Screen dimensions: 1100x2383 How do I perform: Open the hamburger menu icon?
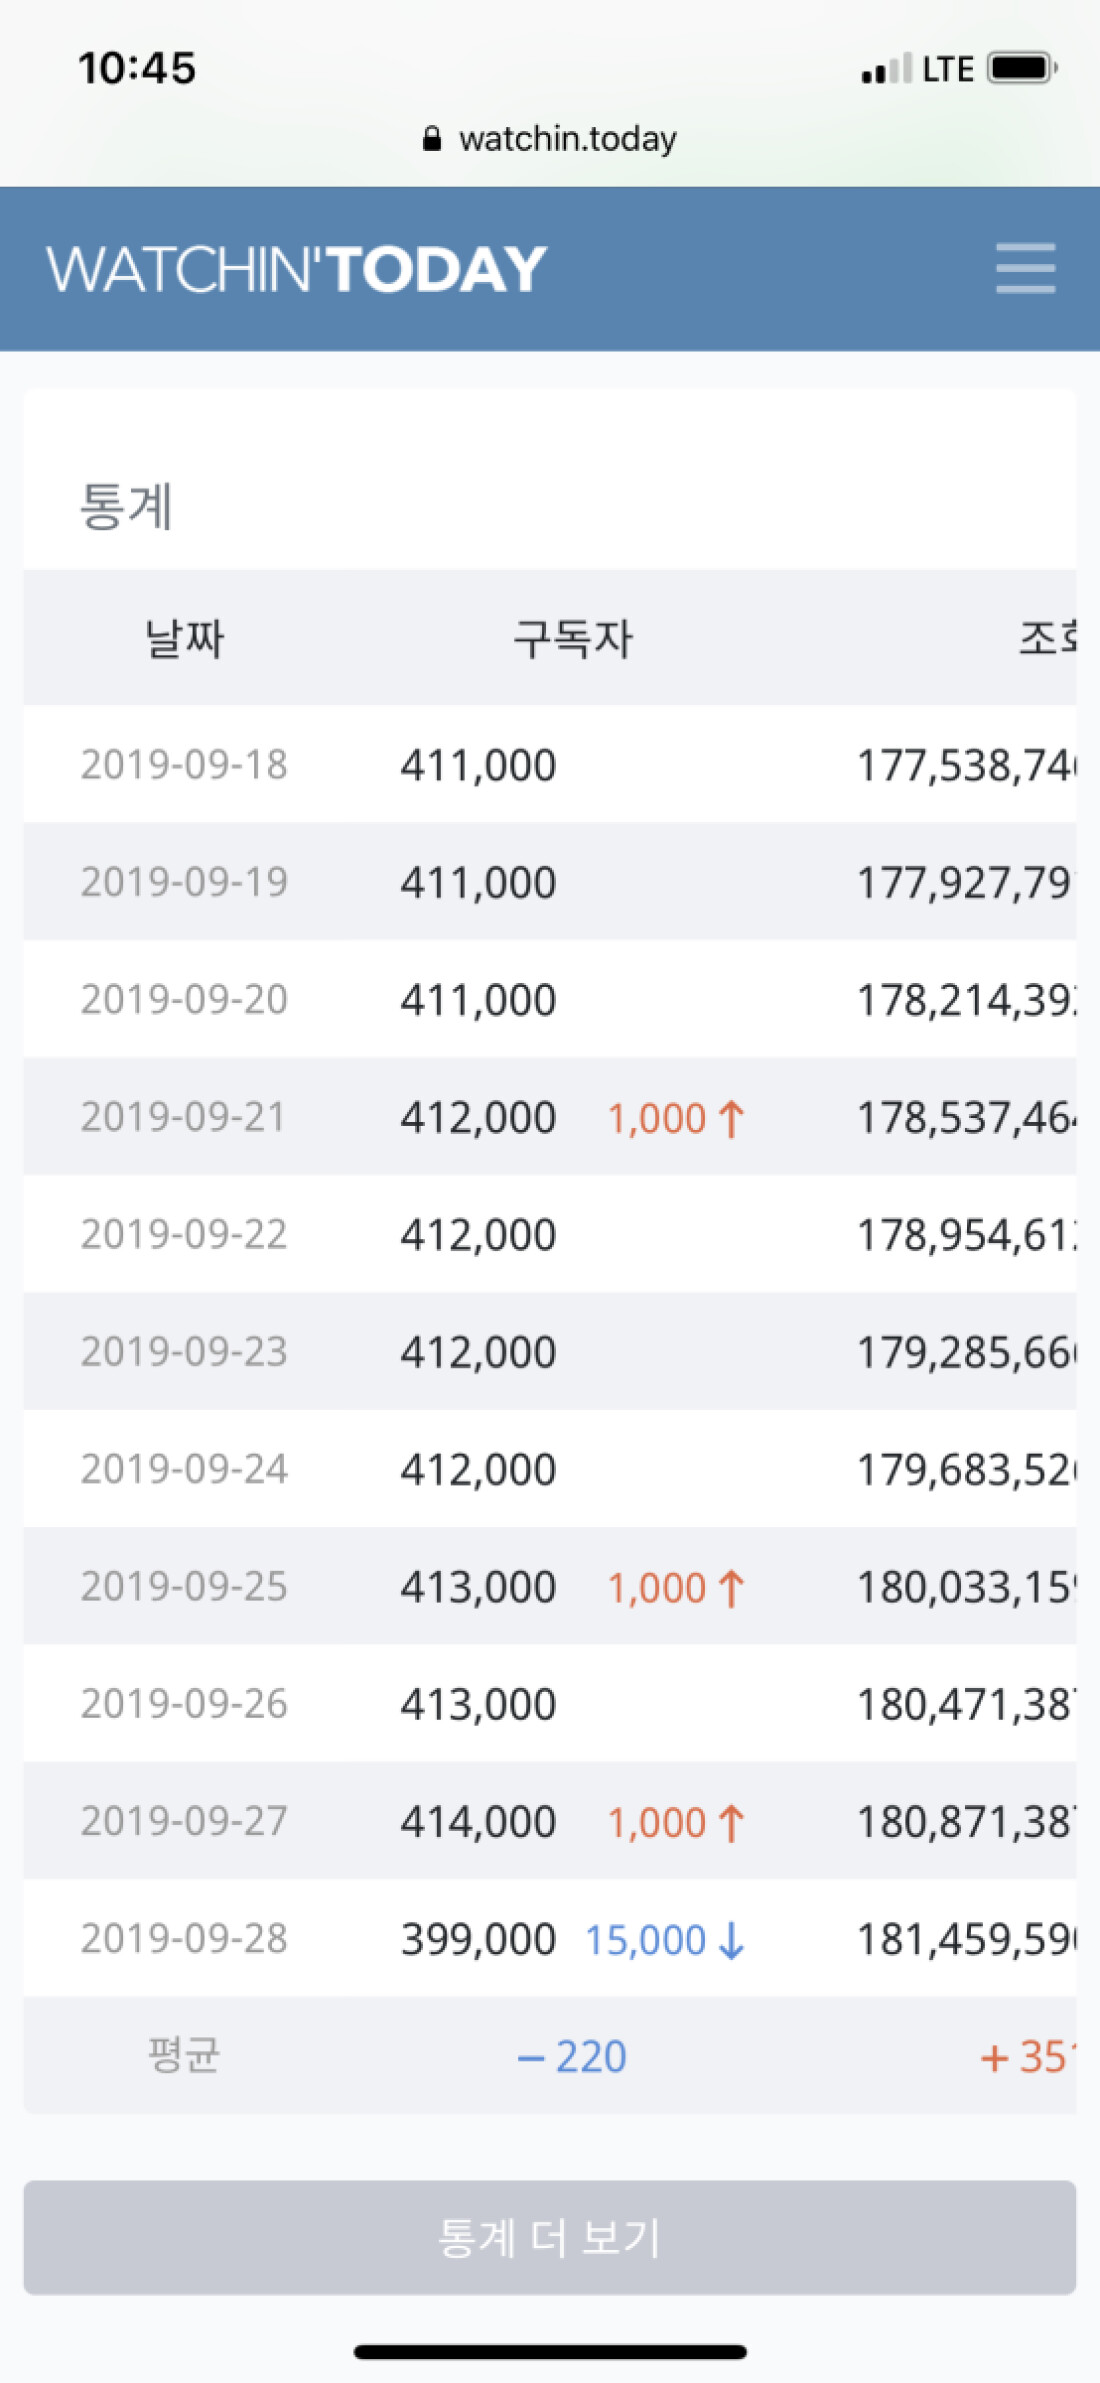[1025, 268]
